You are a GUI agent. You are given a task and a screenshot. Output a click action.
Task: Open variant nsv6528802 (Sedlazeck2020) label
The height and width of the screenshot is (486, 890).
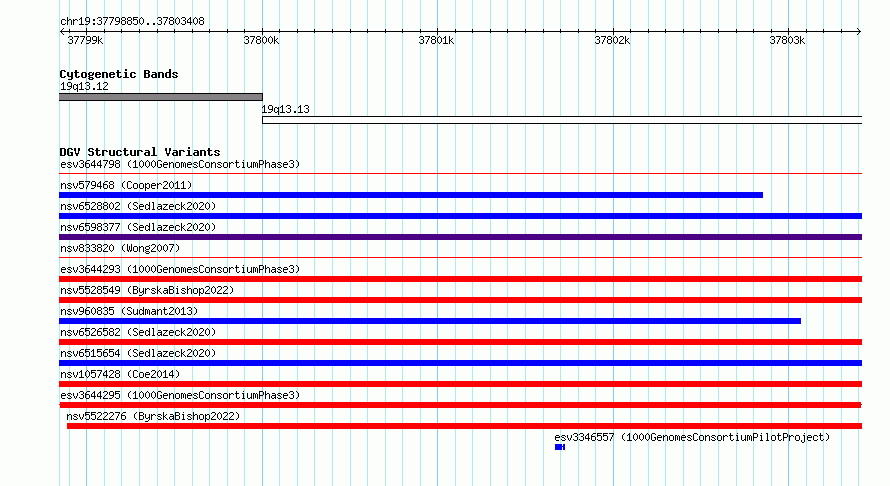click(138, 206)
